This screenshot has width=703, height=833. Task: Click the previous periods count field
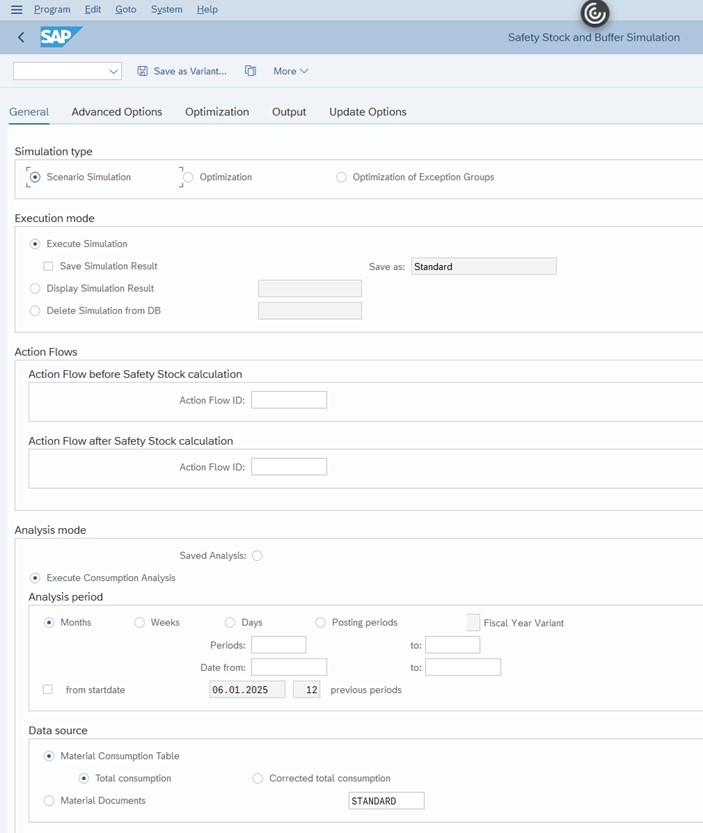(307, 690)
